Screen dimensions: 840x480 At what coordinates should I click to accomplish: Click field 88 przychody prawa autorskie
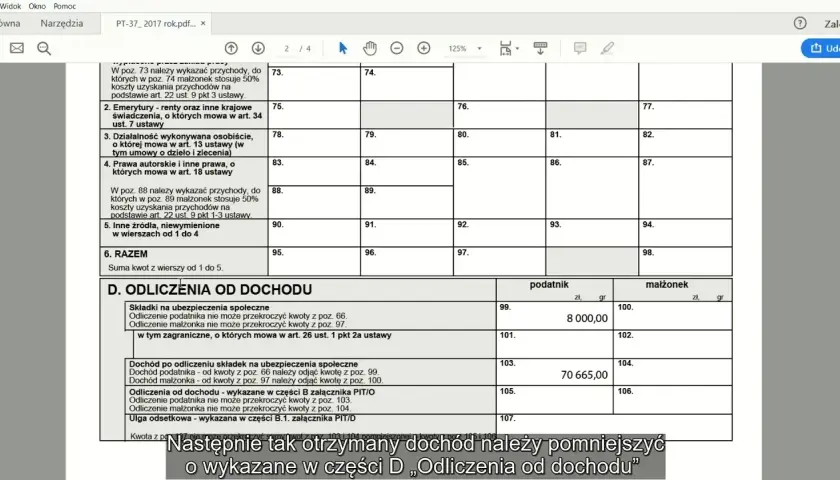(x=314, y=202)
